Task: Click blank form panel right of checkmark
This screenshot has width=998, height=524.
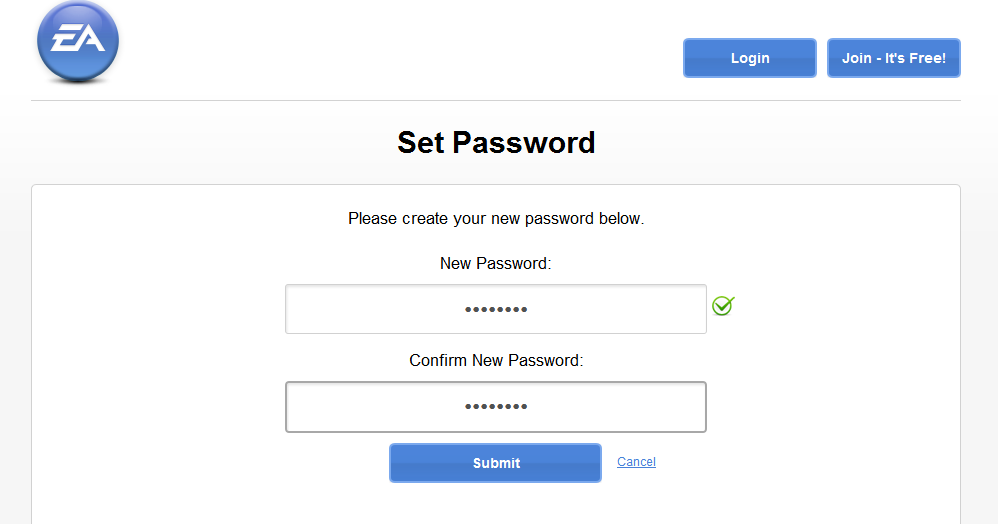Action: coord(847,306)
